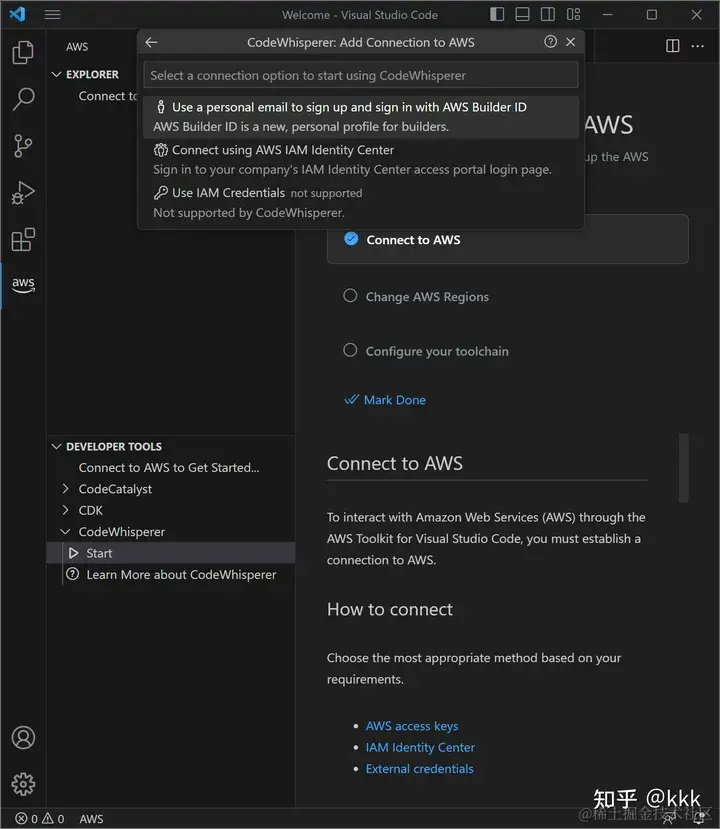Choose Connect using AWS IAM Identity Center
This screenshot has height=829, width=720.
(x=361, y=160)
